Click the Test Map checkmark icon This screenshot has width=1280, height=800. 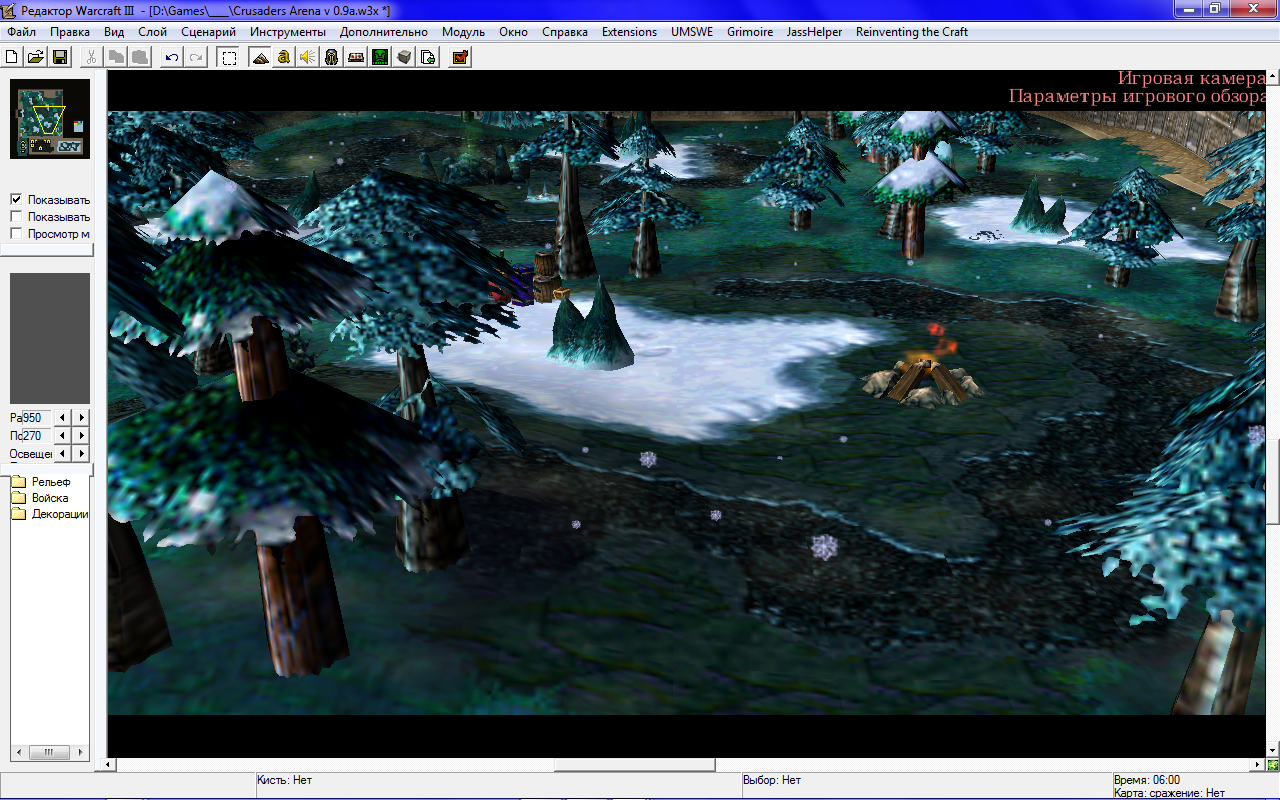point(460,57)
